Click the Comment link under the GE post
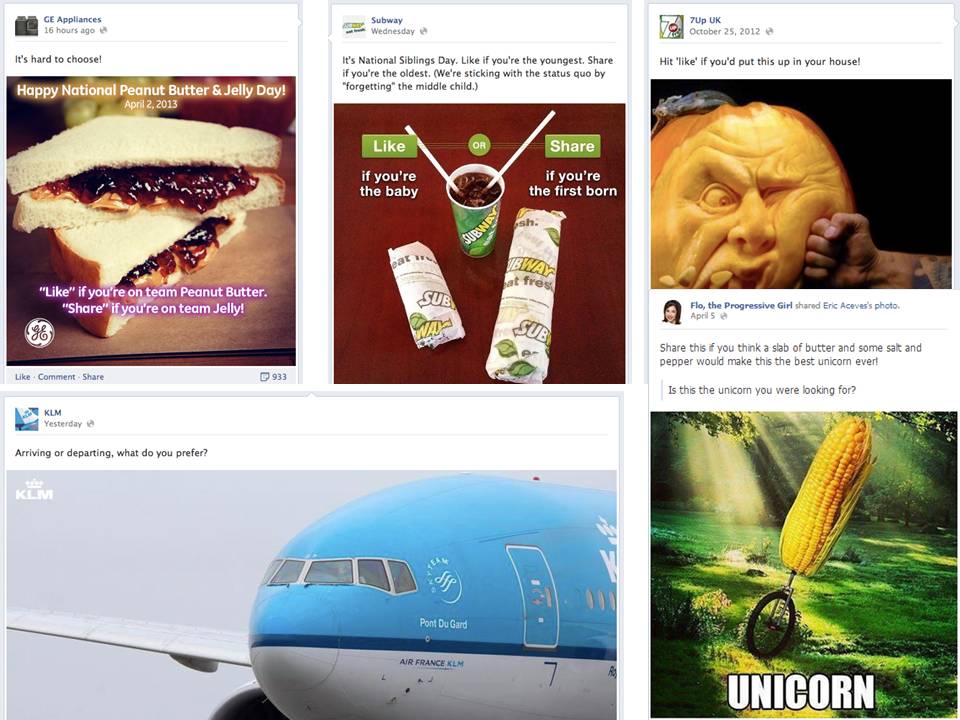Viewport: 960px width, 720px height. (56, 377)
